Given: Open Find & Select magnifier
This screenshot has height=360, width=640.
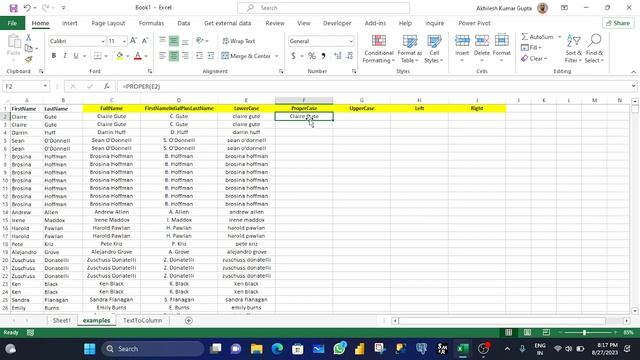Looking at the screenshot, I should pyautogui.click(x=594, y=49).
